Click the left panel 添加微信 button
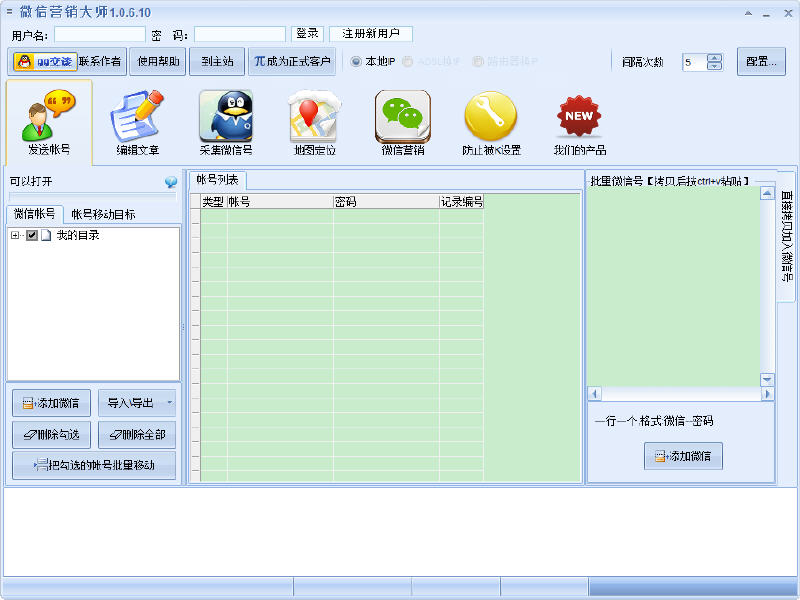This screenshot has width=800, height=600. (52, 403)
